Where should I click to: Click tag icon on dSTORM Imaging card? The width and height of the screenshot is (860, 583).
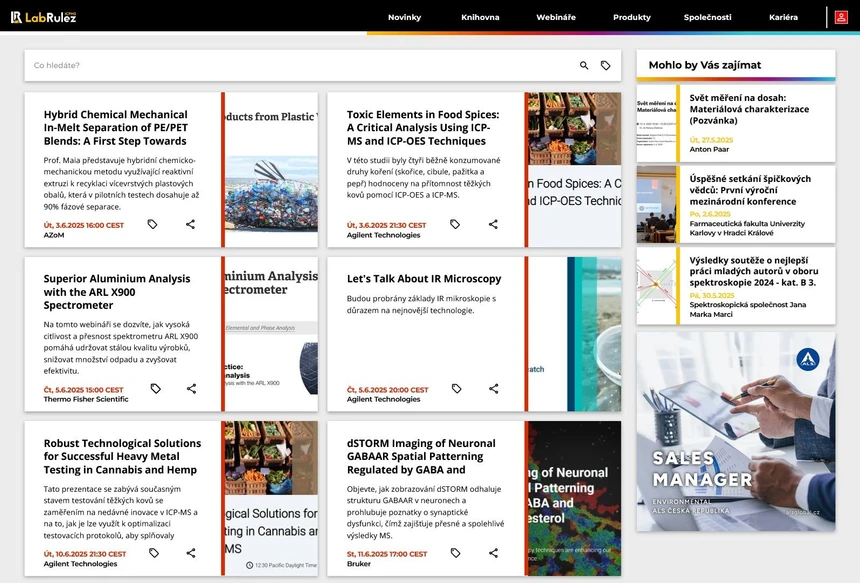click(455, 553)
